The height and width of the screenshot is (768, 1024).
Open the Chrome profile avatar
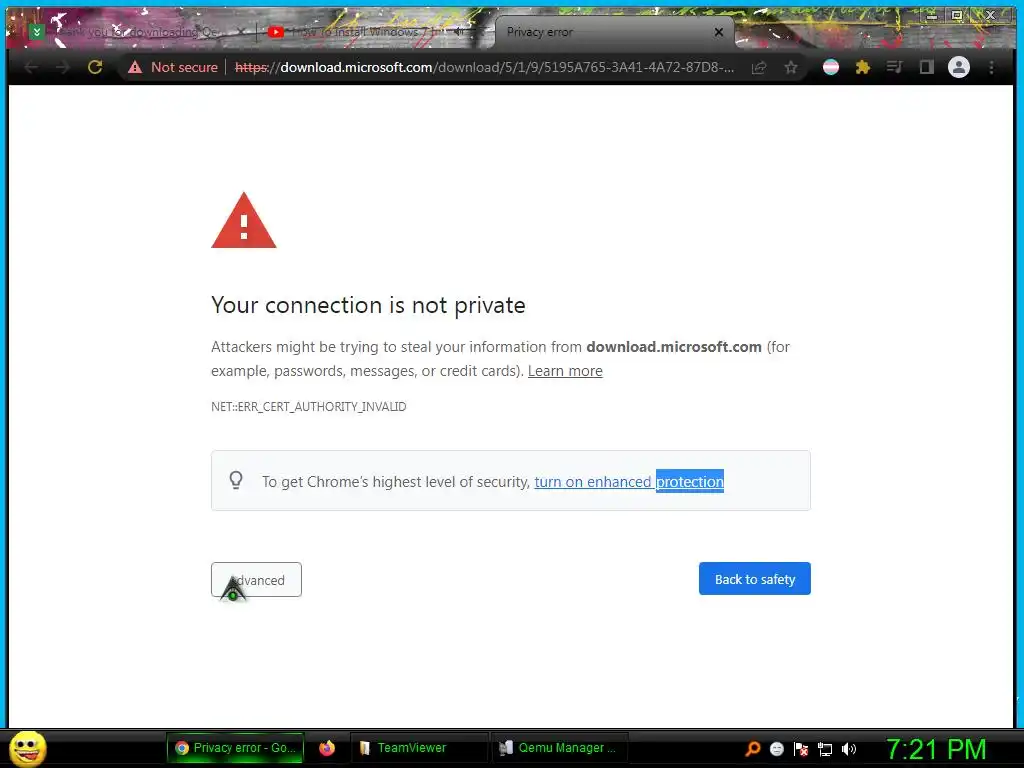coord(959,67)
